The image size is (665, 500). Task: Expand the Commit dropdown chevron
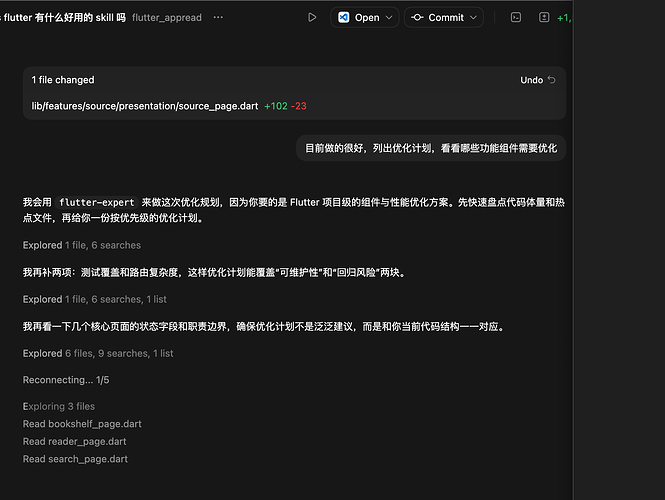click(474, 17)
